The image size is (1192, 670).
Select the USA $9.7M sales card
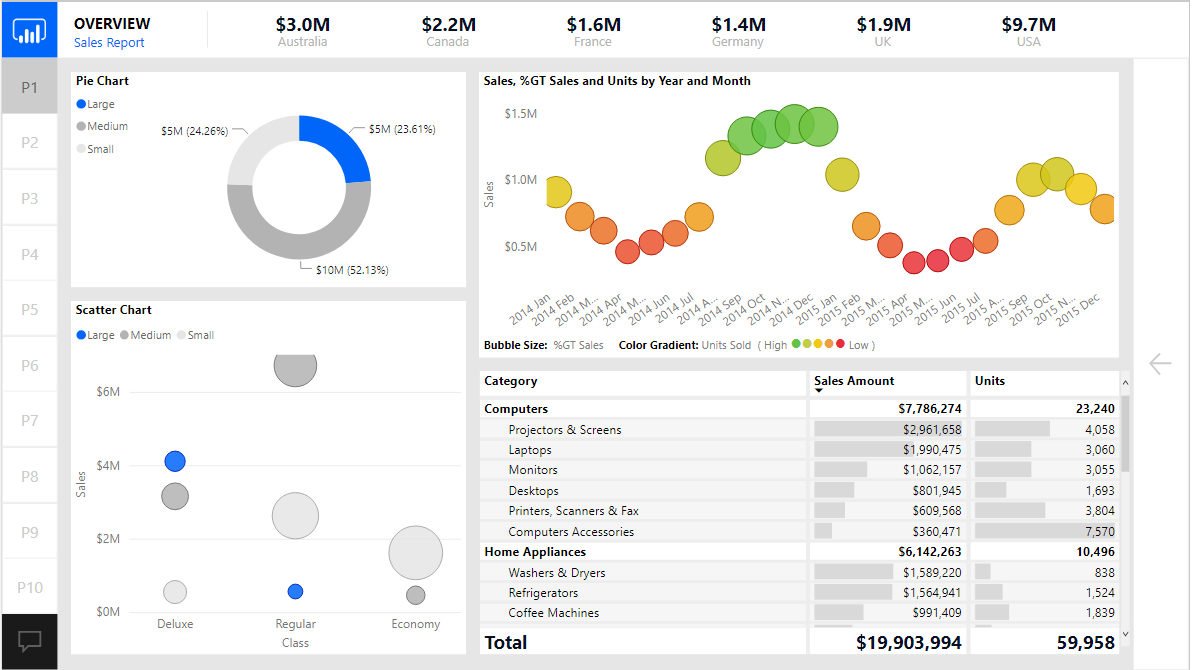point(1028,31)
